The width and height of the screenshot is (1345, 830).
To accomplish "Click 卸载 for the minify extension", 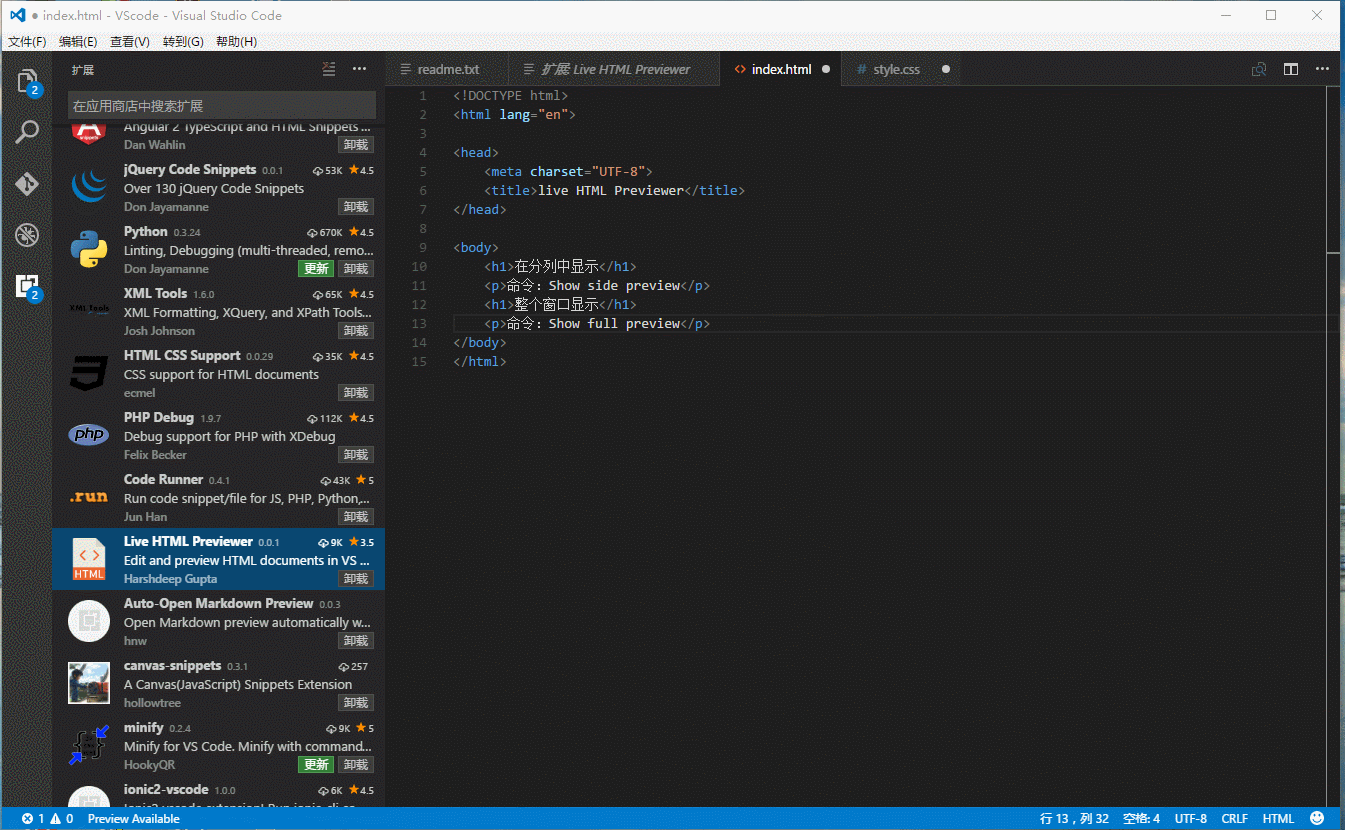I will [x=355, y=765].
